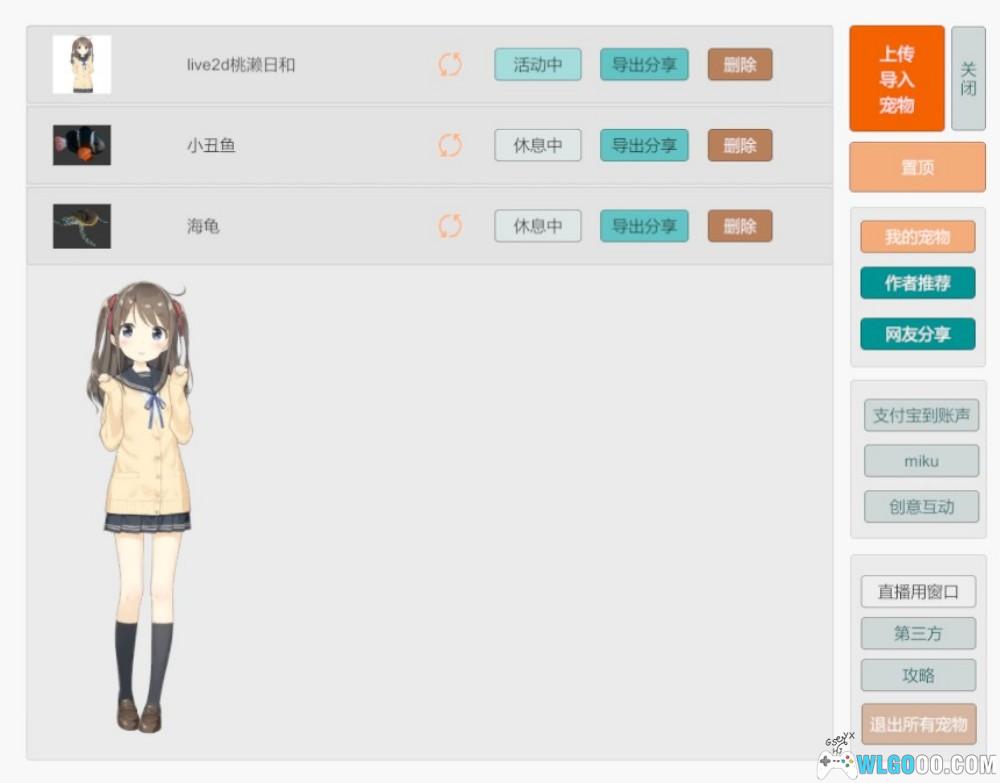
Task: Delete the 海龟 pet
Action: 740,226
